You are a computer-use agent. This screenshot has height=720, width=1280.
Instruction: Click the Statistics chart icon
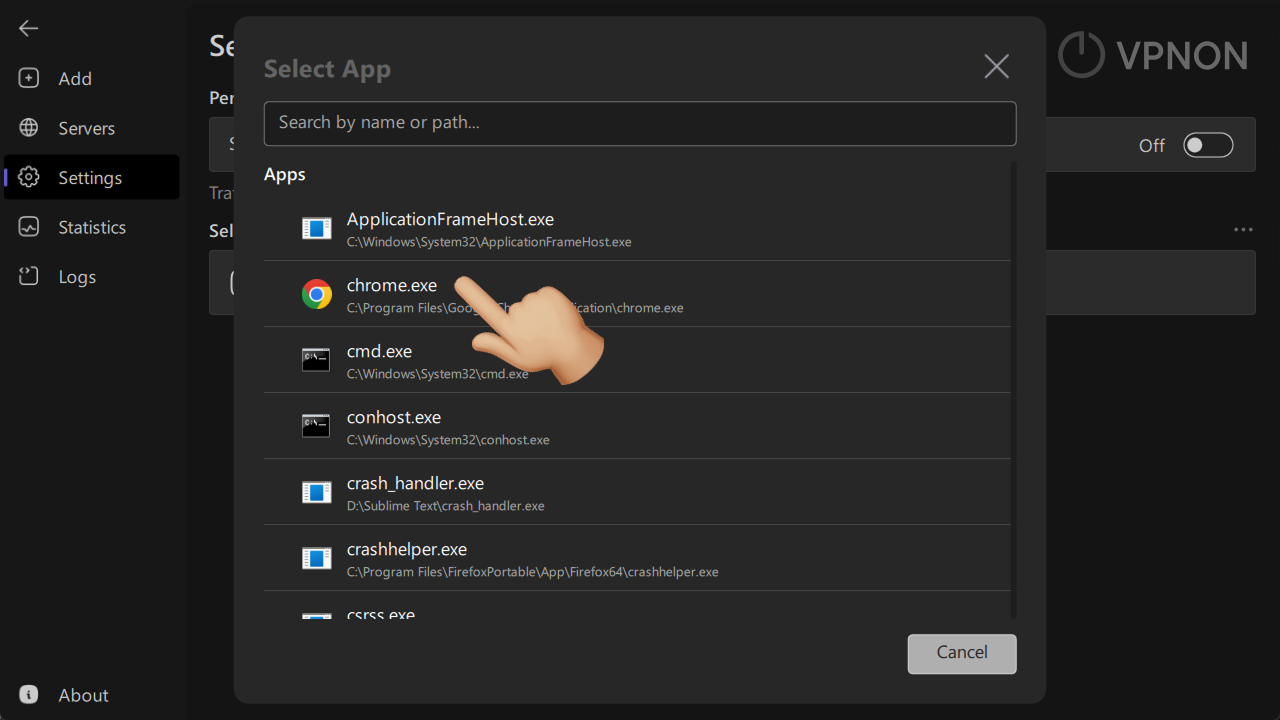click(x=28, y=227)
